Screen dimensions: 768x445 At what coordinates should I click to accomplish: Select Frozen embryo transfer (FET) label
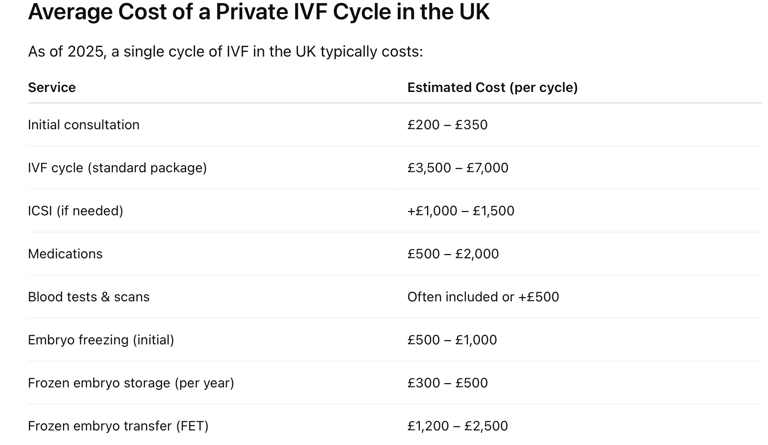tap(118, 426)
